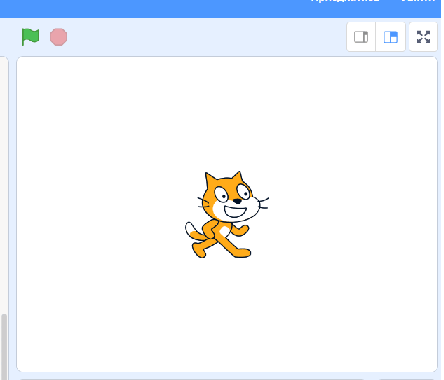Click the green flag to start the project
This screenshot has height=380, width=444.
pyautogui.click(x=30, y=37)
